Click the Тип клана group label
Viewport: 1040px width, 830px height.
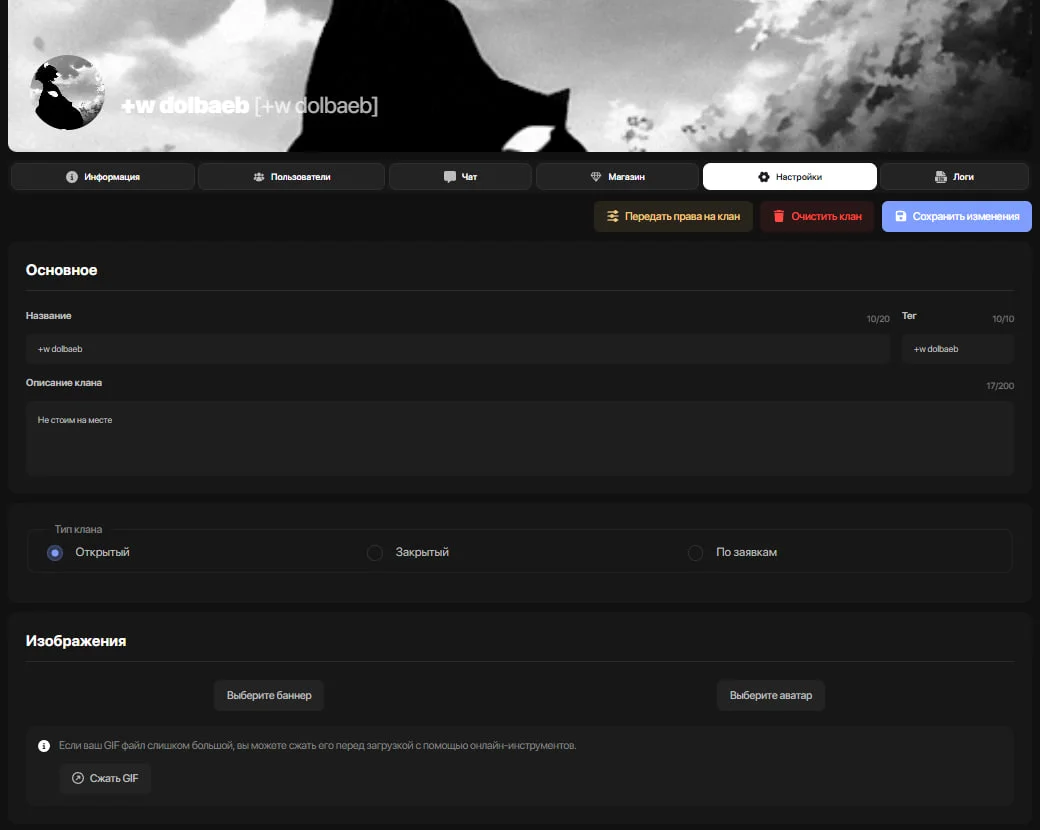(78, 529)
